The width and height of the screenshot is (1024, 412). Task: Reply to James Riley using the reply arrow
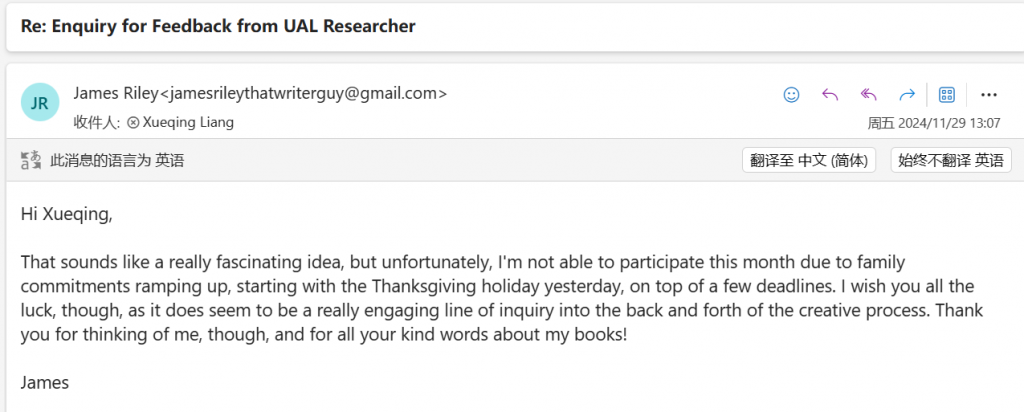pyautogui.click(x=829, y=95)
